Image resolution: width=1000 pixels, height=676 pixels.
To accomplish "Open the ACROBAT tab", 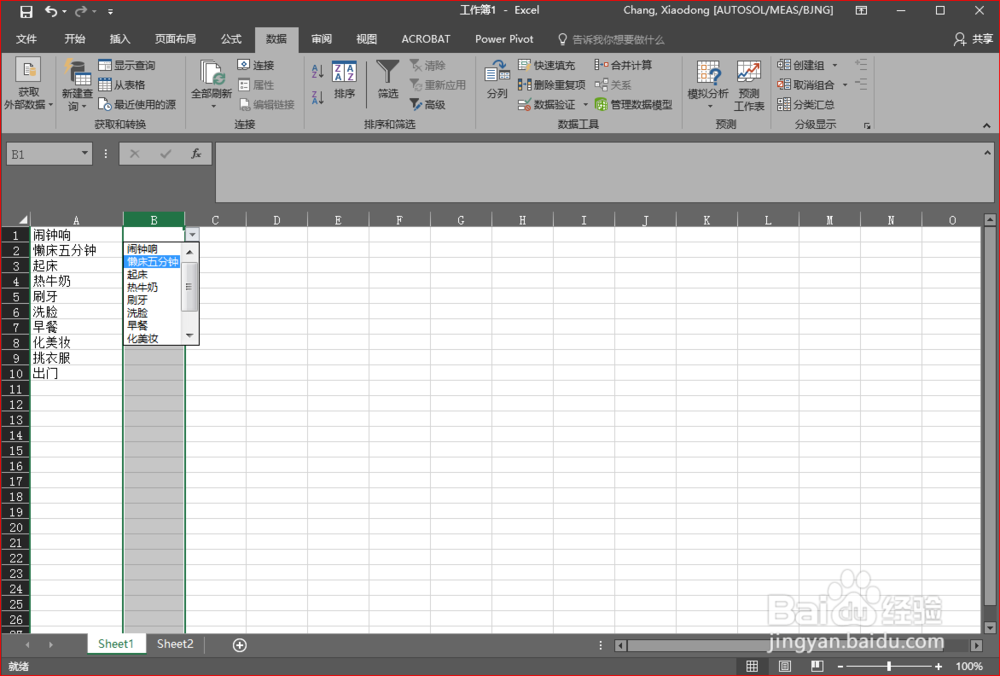I will click(x=426, y=39).
